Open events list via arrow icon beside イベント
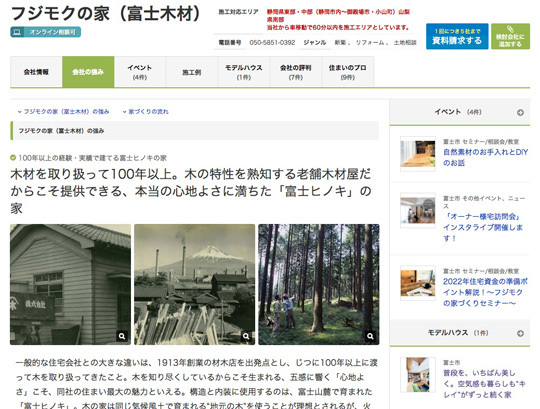Image resolution: width=540 pixels, height=409 pixels. [x=520, y=113]
